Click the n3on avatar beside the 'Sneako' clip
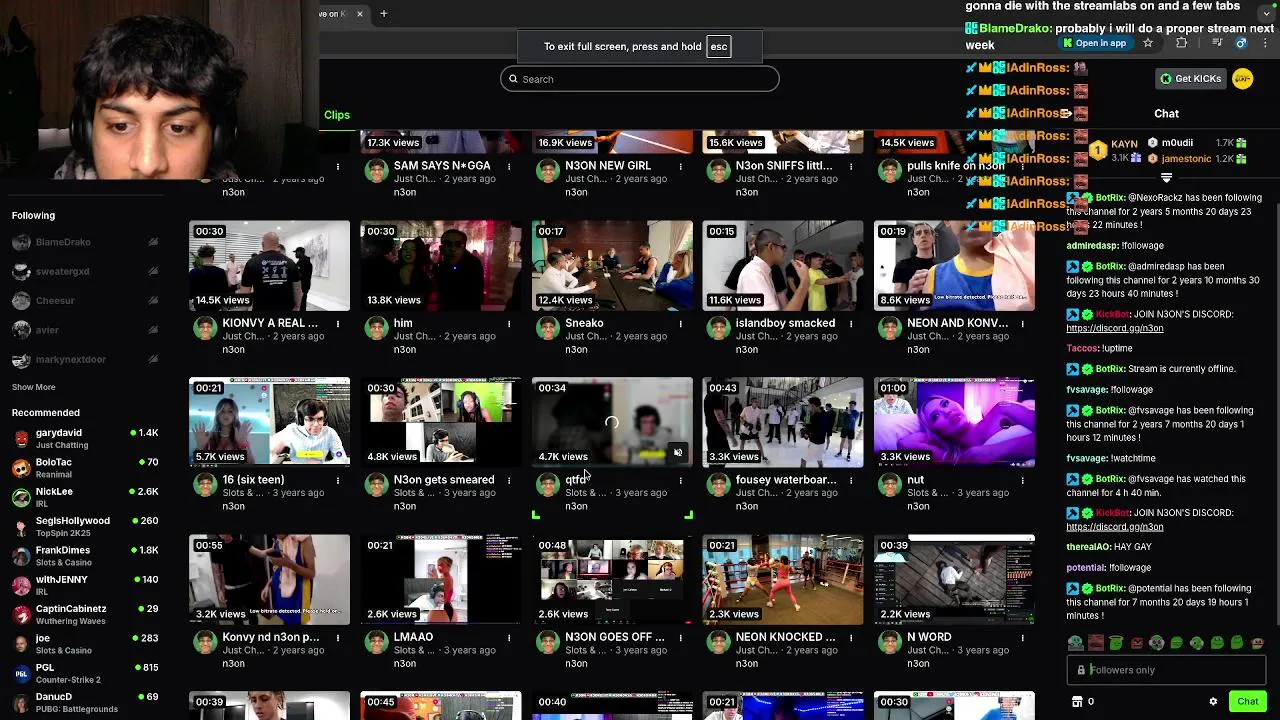1280x720 pixels. pyautogui.click(x=547, y=329)
